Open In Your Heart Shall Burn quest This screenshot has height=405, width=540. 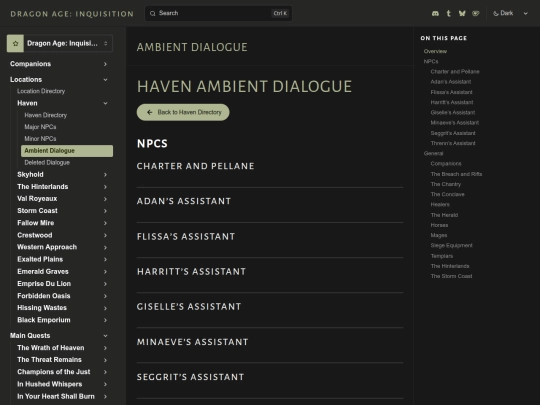coord(56,396)
